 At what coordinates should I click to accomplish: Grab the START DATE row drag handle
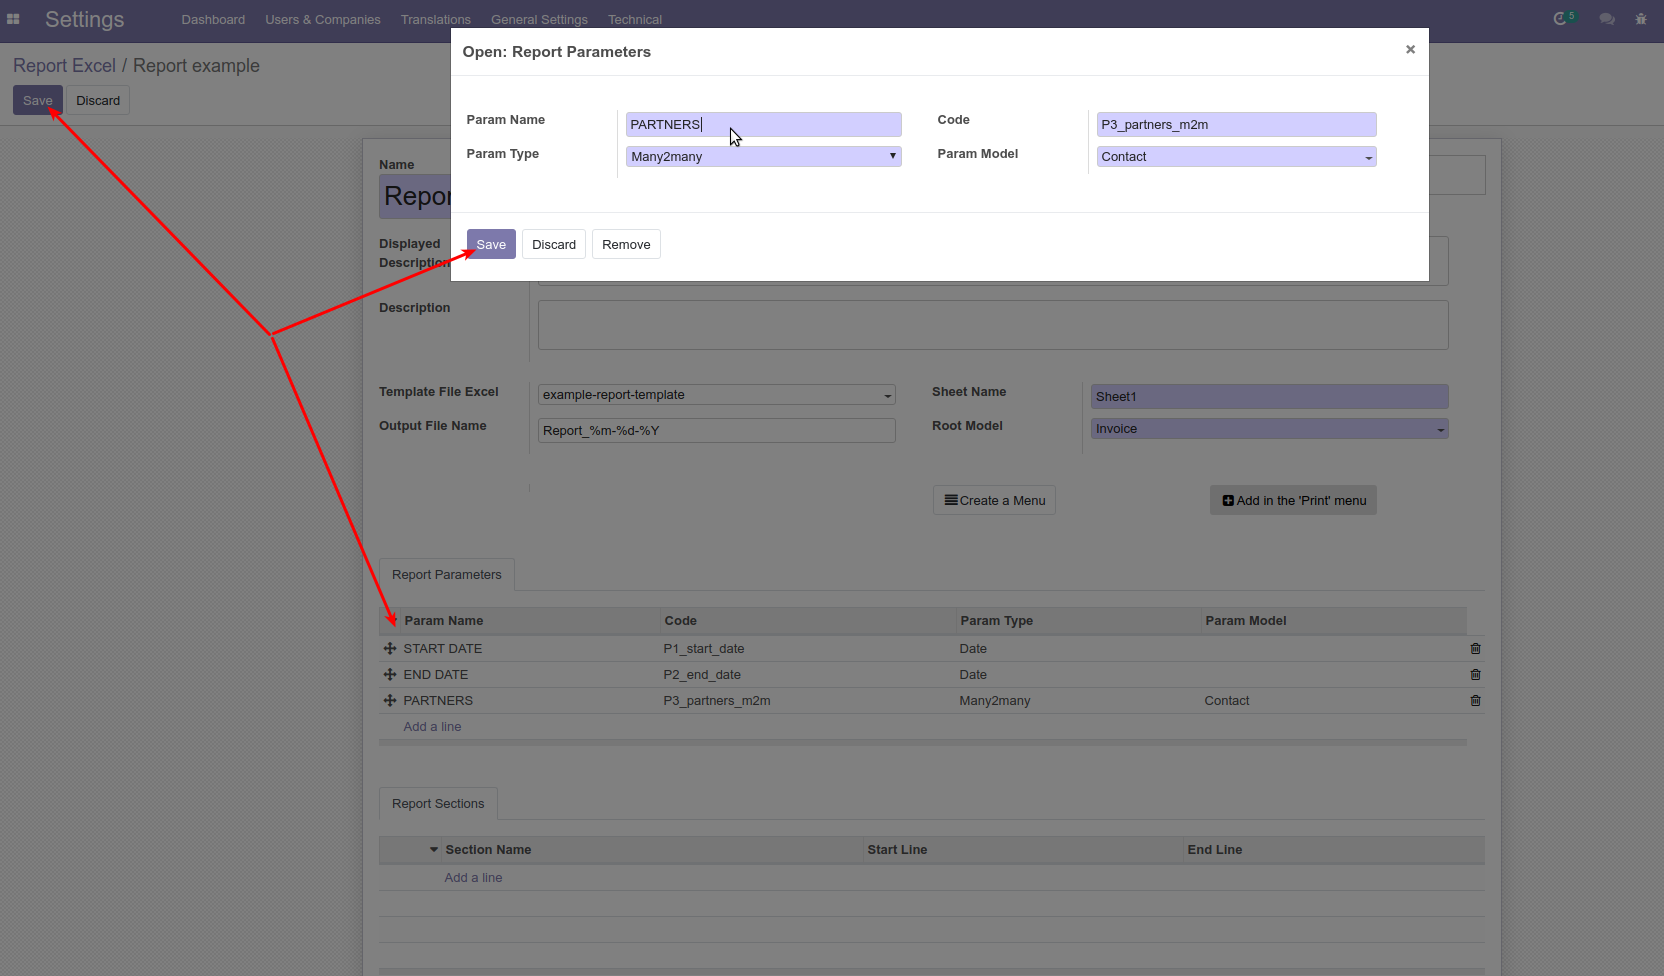point(390,649)
